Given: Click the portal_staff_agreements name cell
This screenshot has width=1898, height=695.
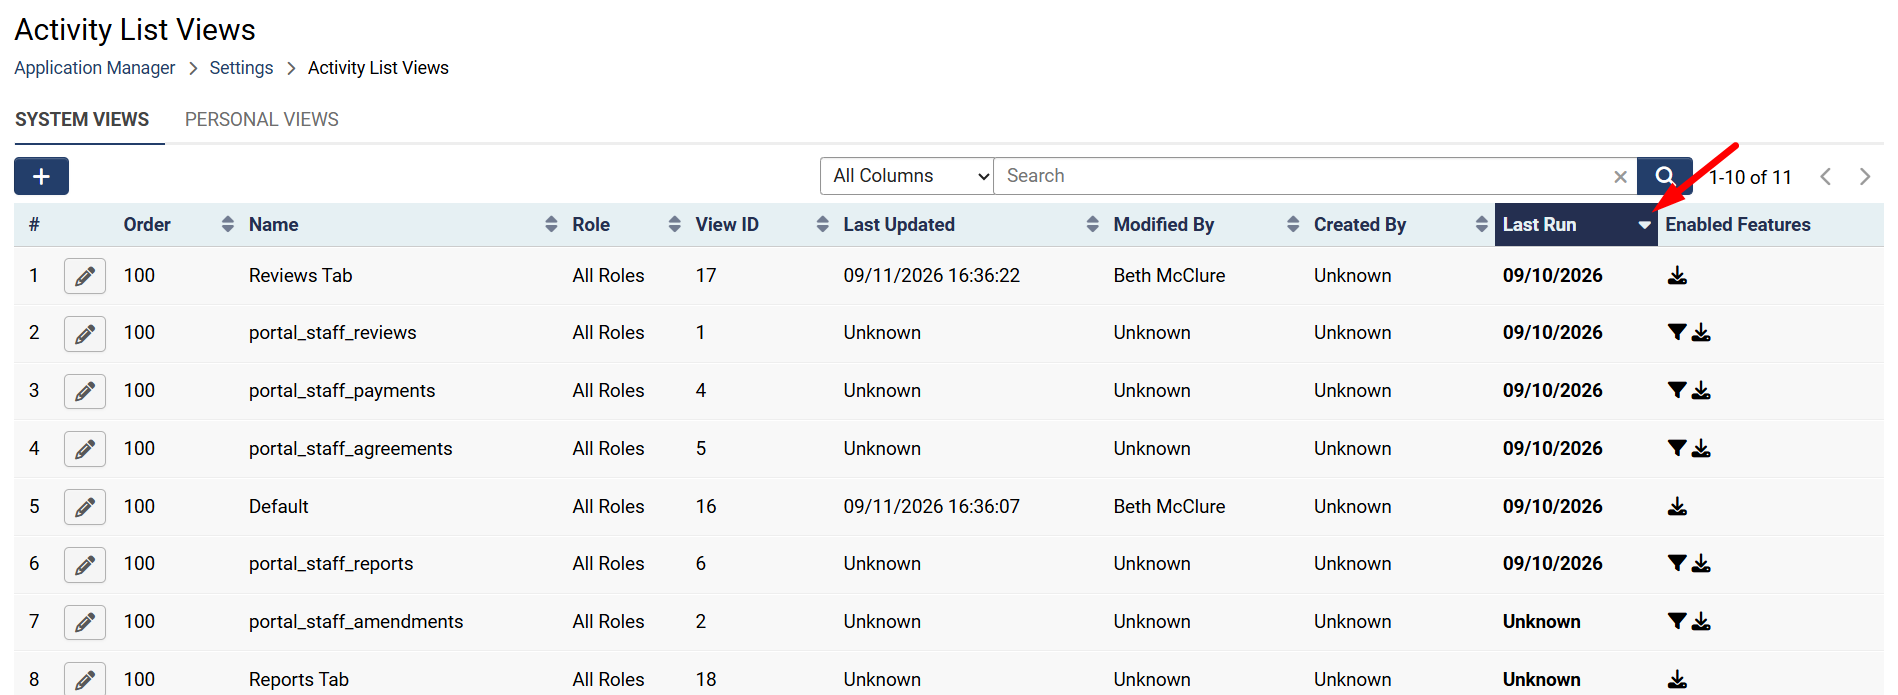Looking at the screenshot, I should (350, 449).
